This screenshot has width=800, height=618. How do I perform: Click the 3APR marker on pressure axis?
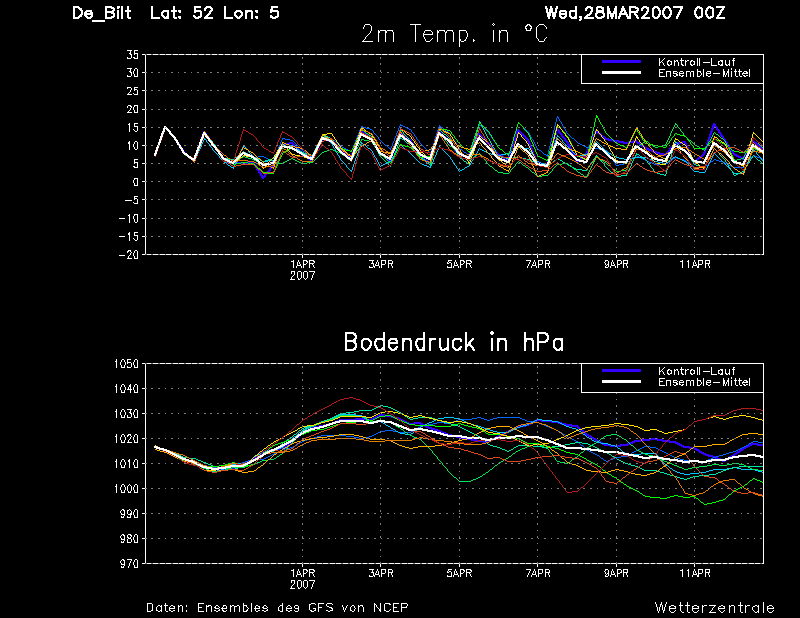[381, 573]
